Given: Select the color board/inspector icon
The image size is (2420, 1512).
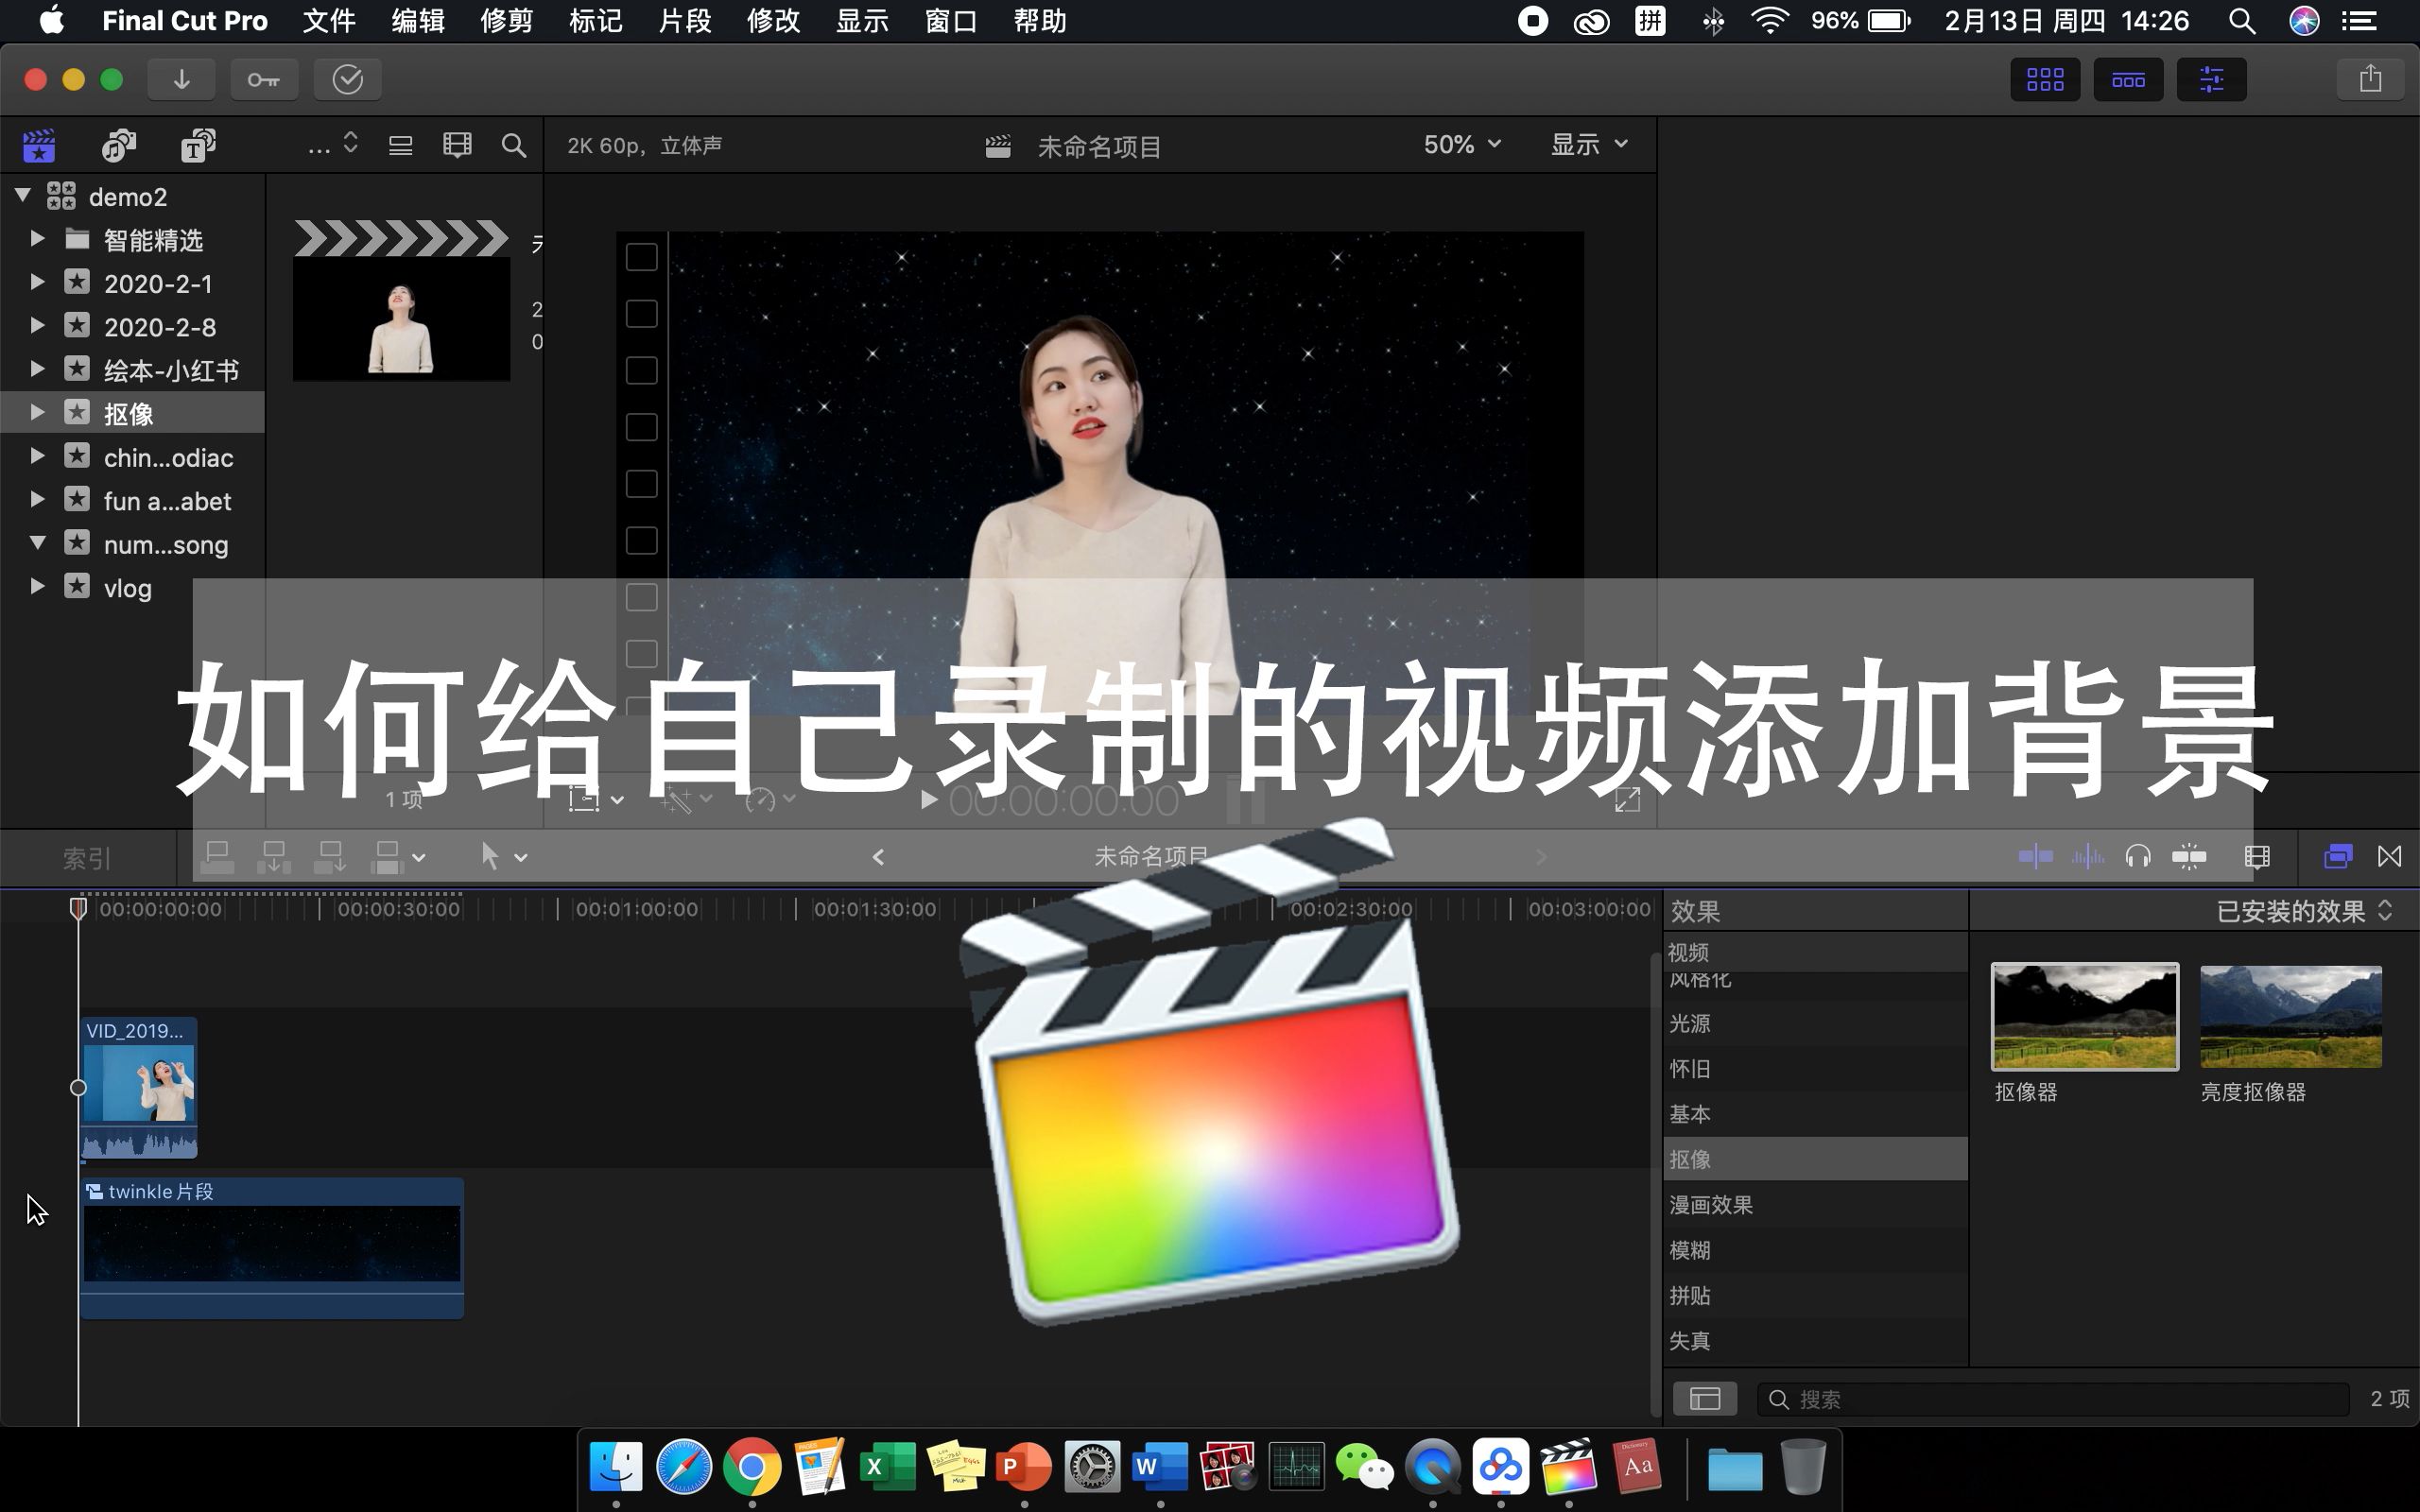Looking at the screenshot, I should pyautogui.click(x=2215, y=78).
